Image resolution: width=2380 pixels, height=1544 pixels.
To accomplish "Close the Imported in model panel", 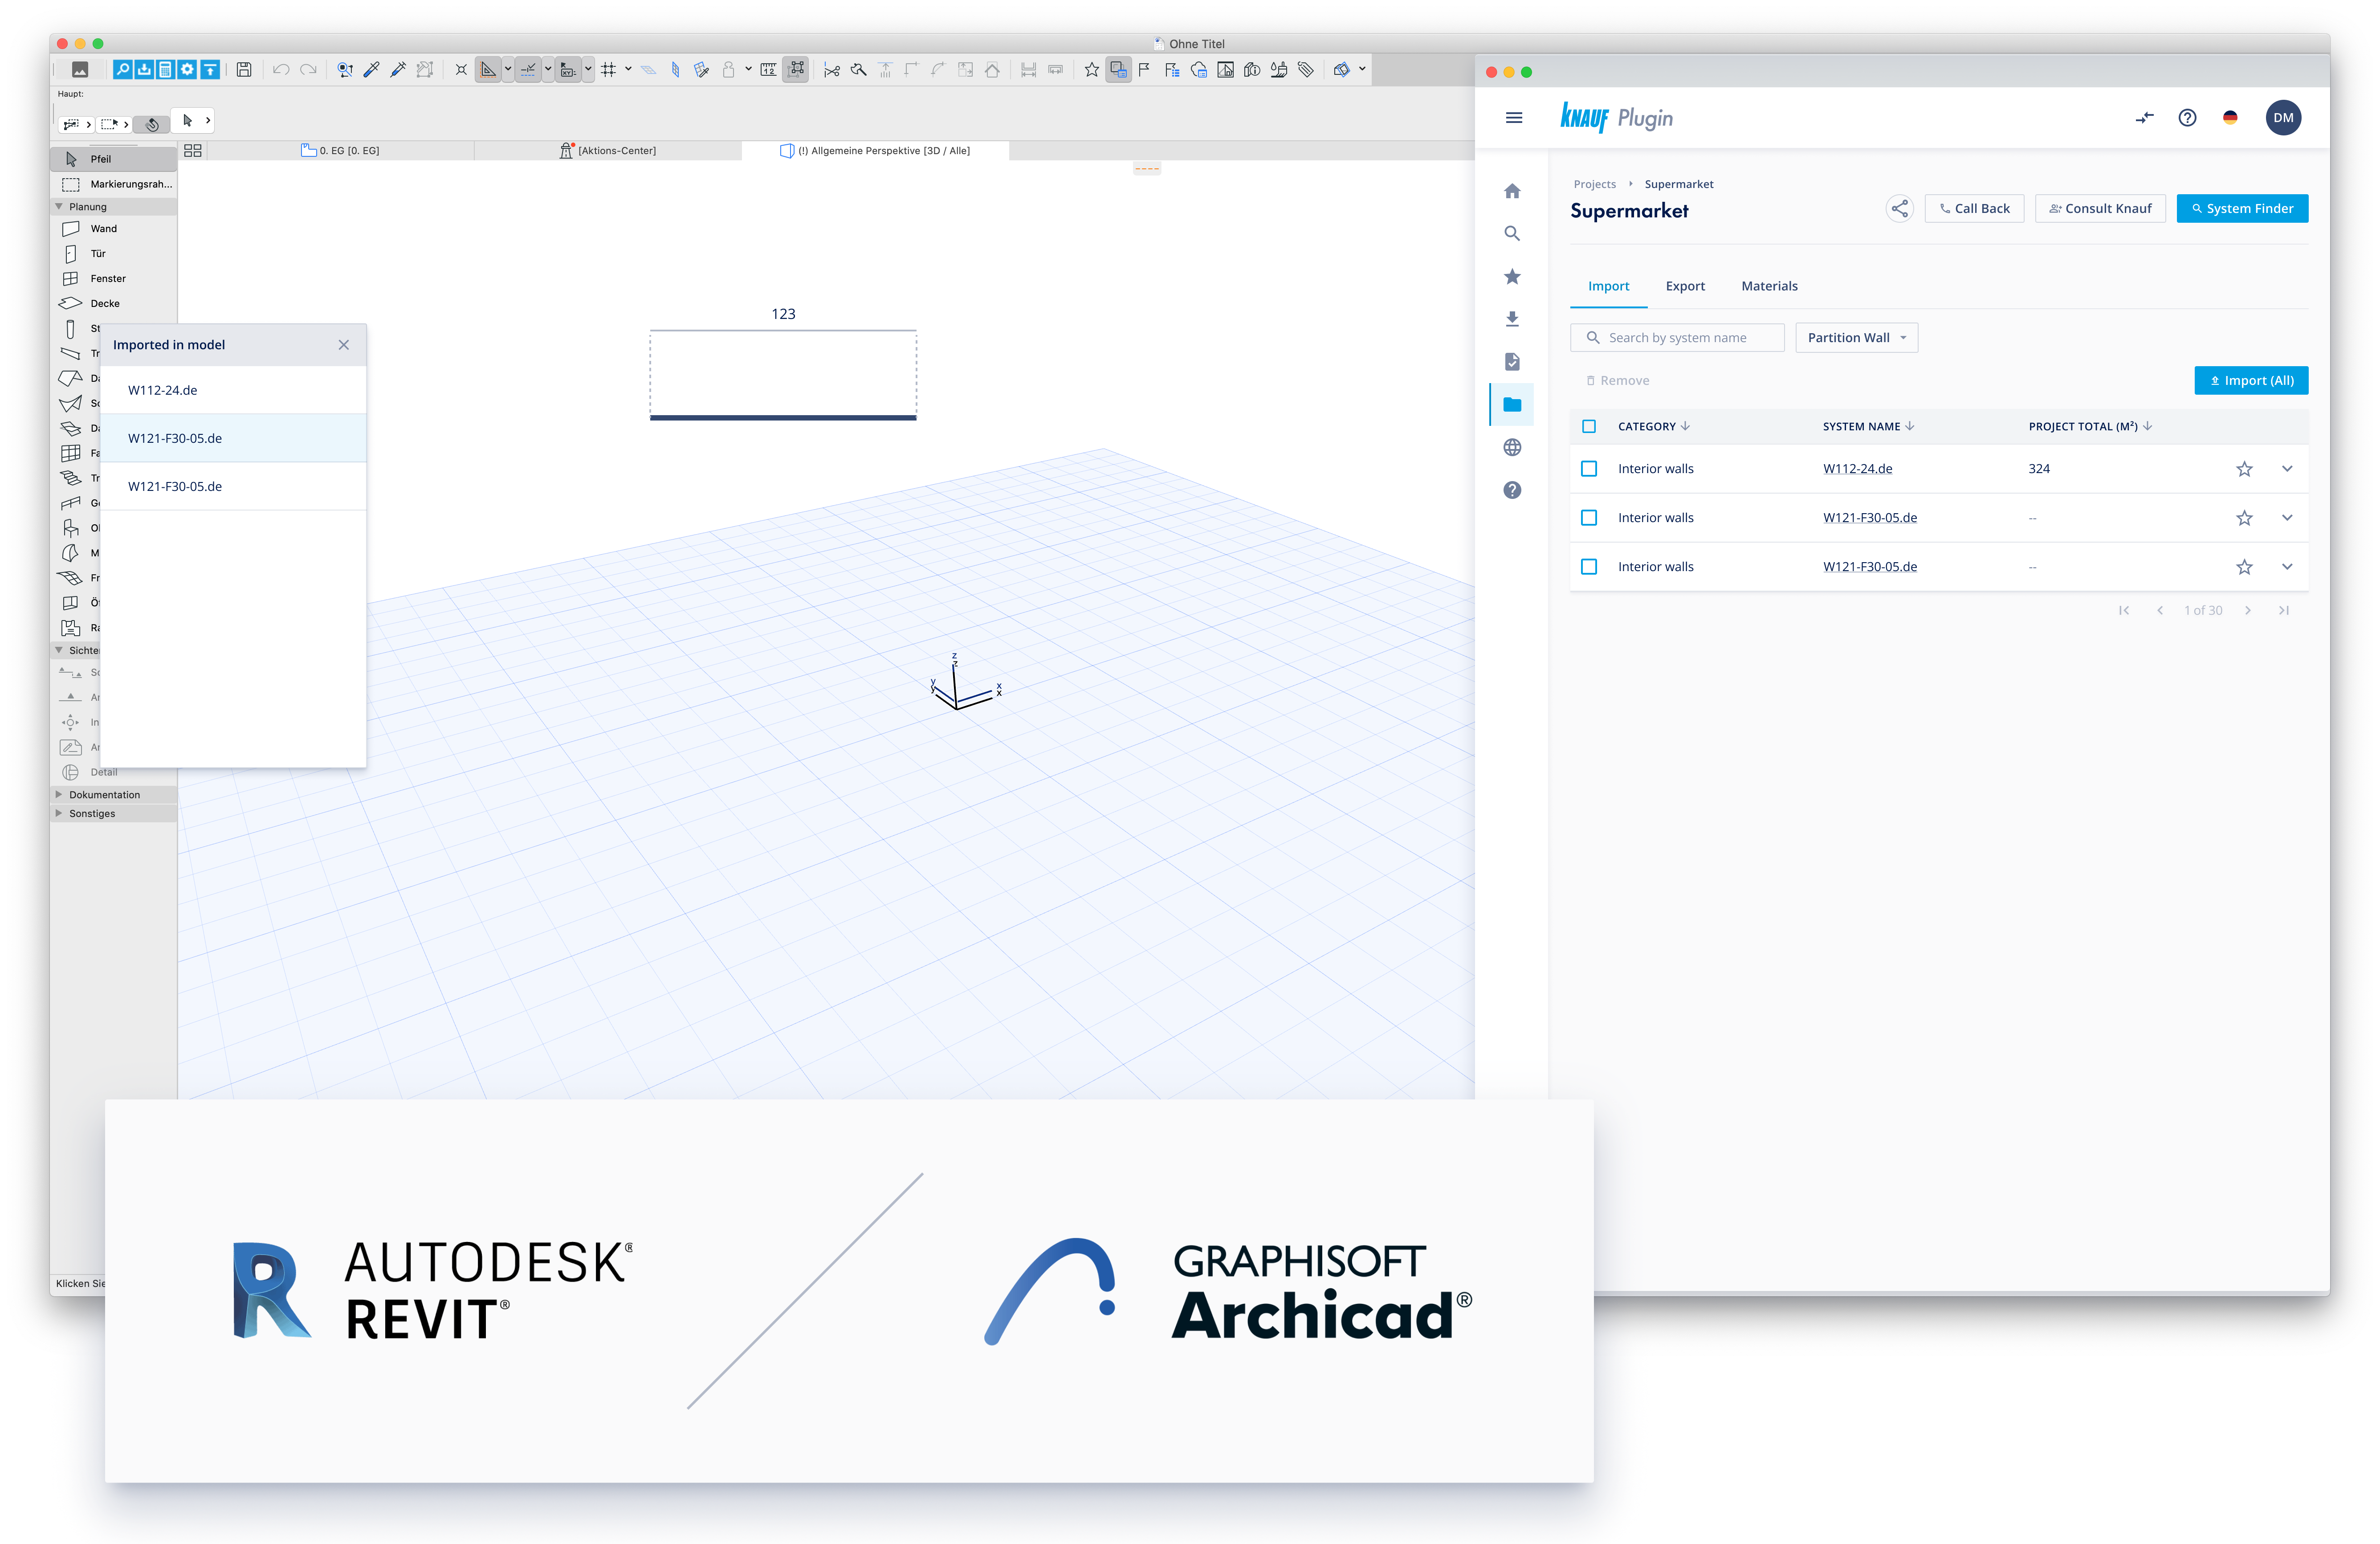I will coord(343,345).
